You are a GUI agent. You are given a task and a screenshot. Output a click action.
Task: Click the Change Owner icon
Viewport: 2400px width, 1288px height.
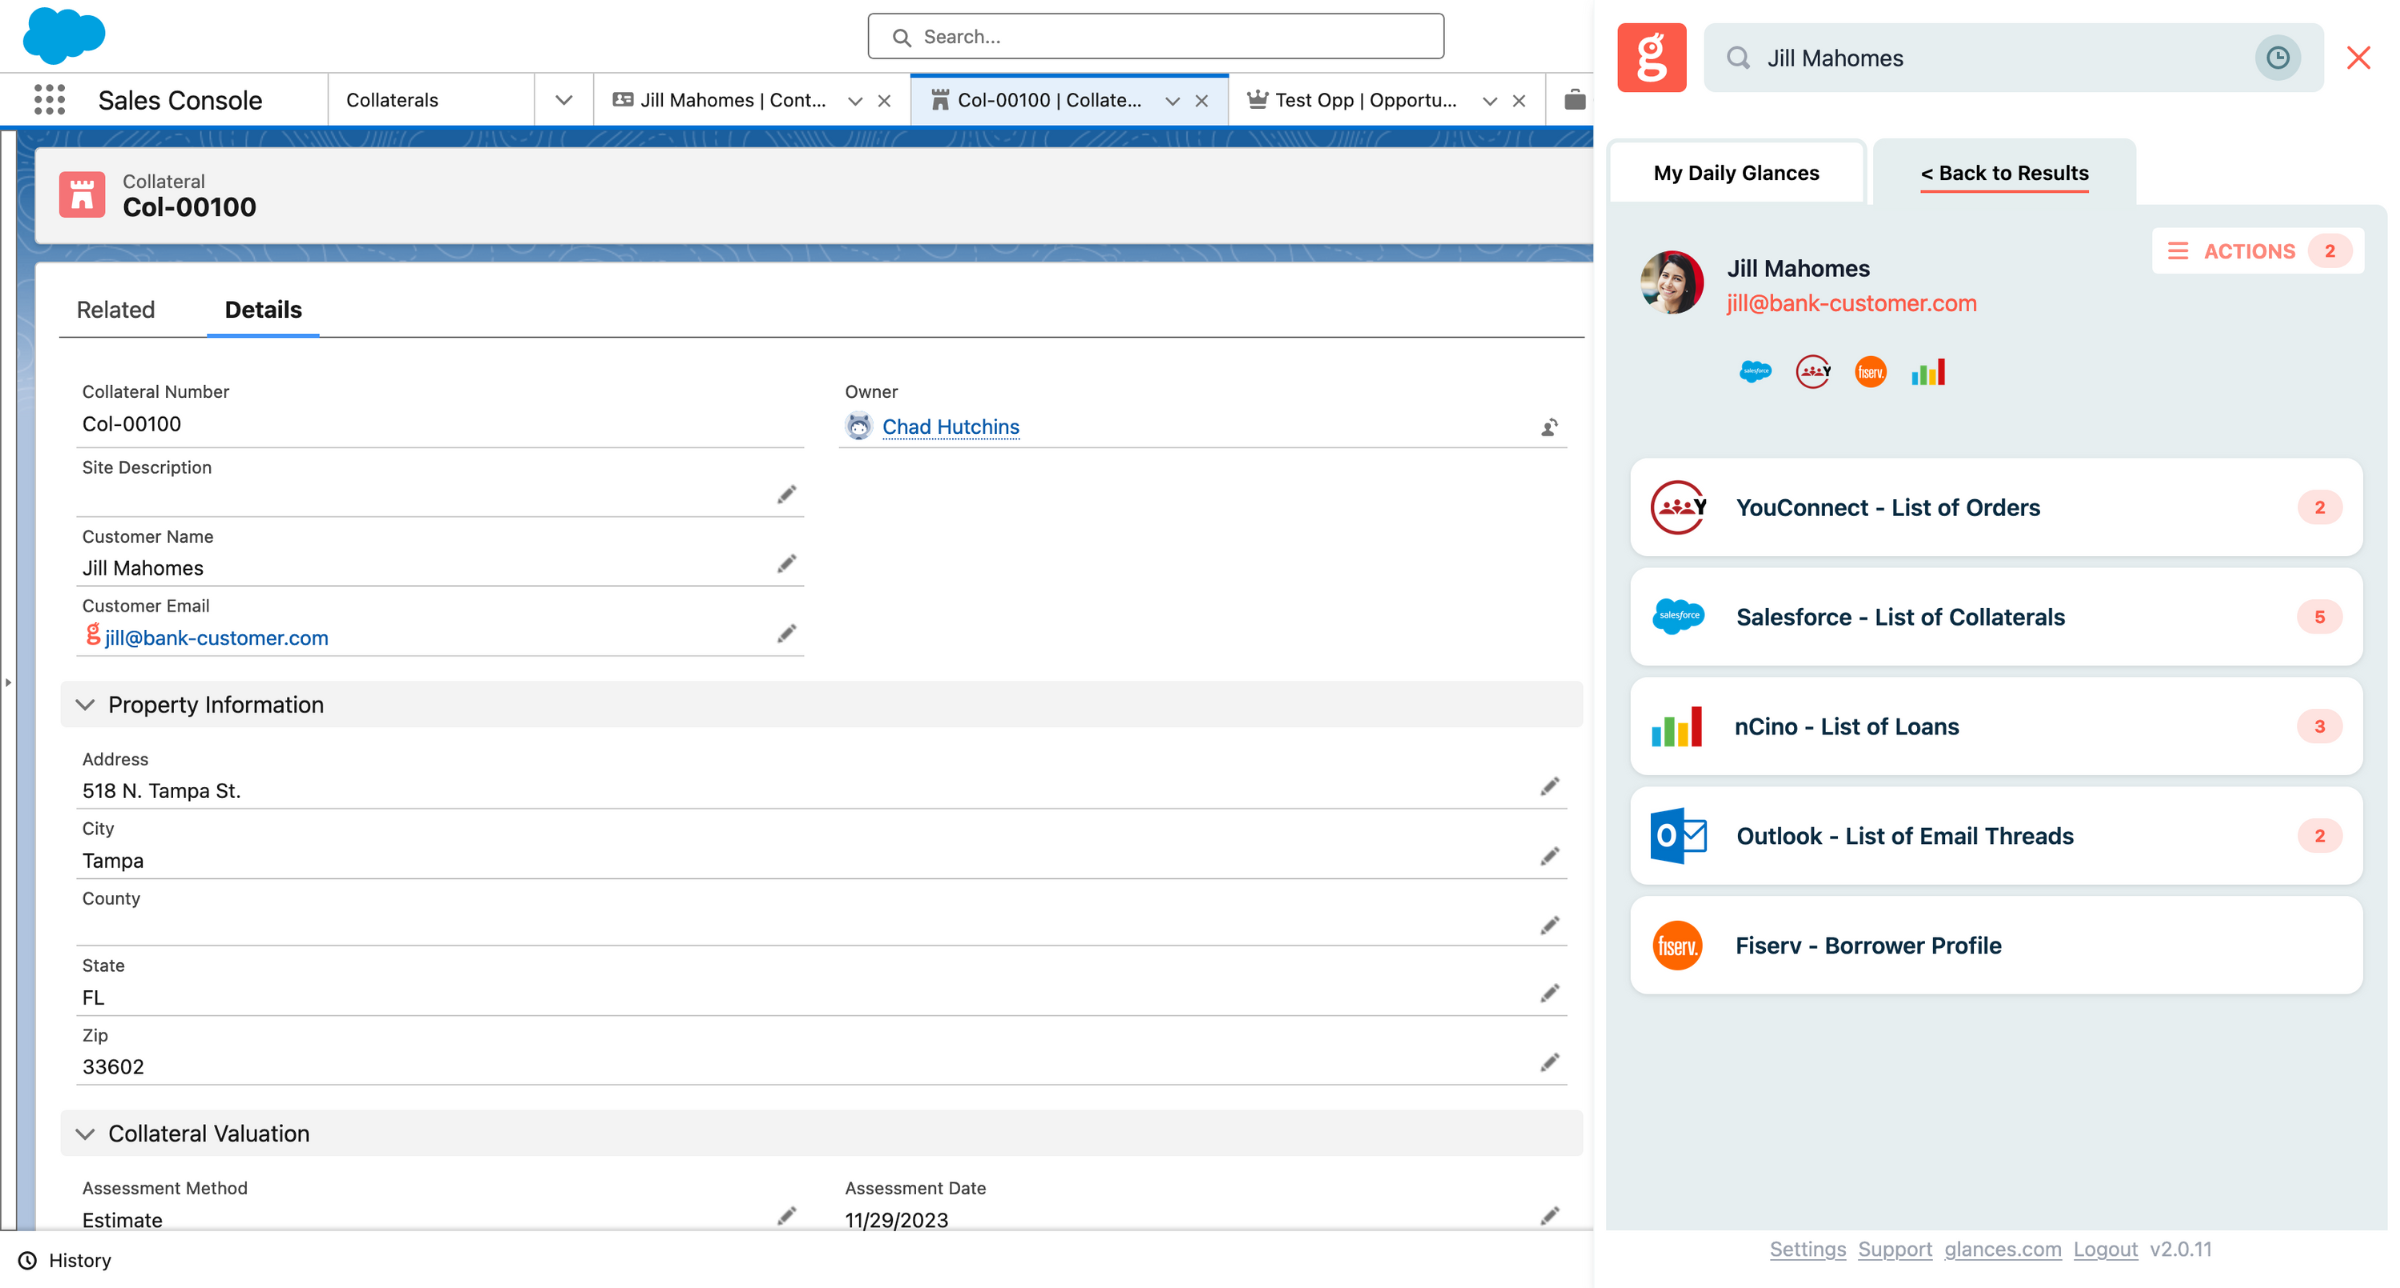[x=1549, y=428]
